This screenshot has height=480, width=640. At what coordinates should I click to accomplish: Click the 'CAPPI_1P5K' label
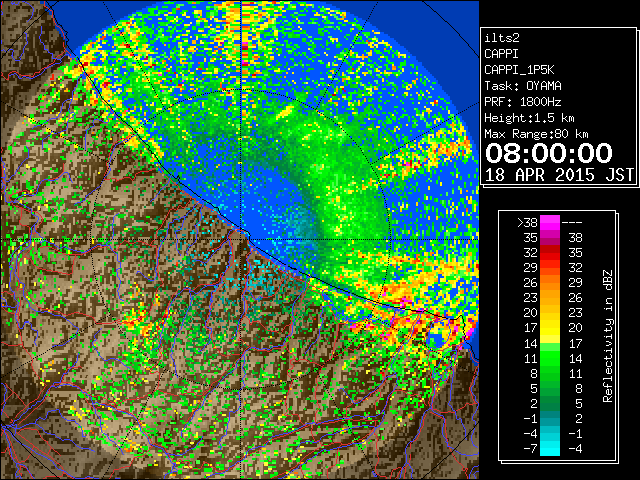[x=519, y=70]
